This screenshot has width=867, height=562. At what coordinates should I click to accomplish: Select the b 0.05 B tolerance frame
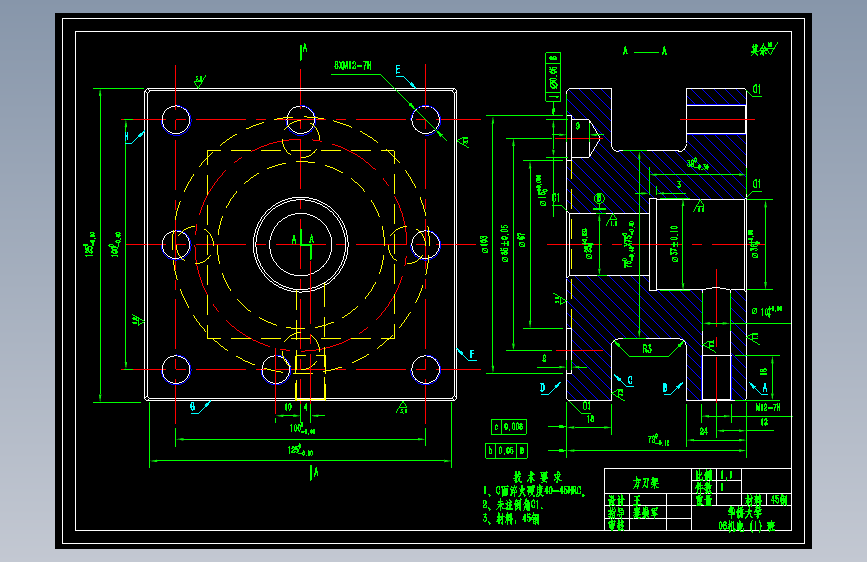[x=506, y=451]
